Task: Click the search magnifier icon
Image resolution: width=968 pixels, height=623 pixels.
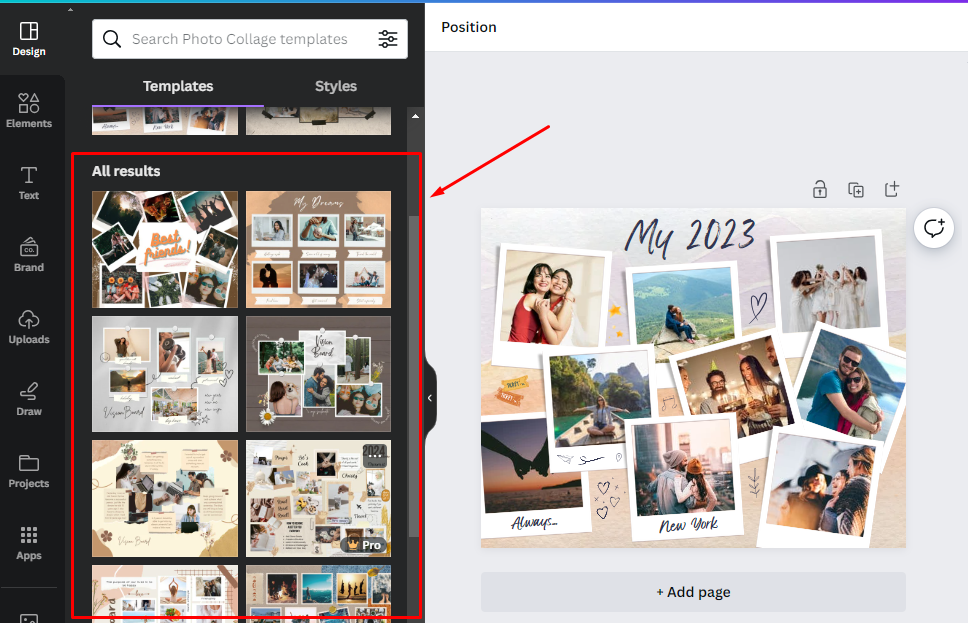Action: [x=112, y=39]
